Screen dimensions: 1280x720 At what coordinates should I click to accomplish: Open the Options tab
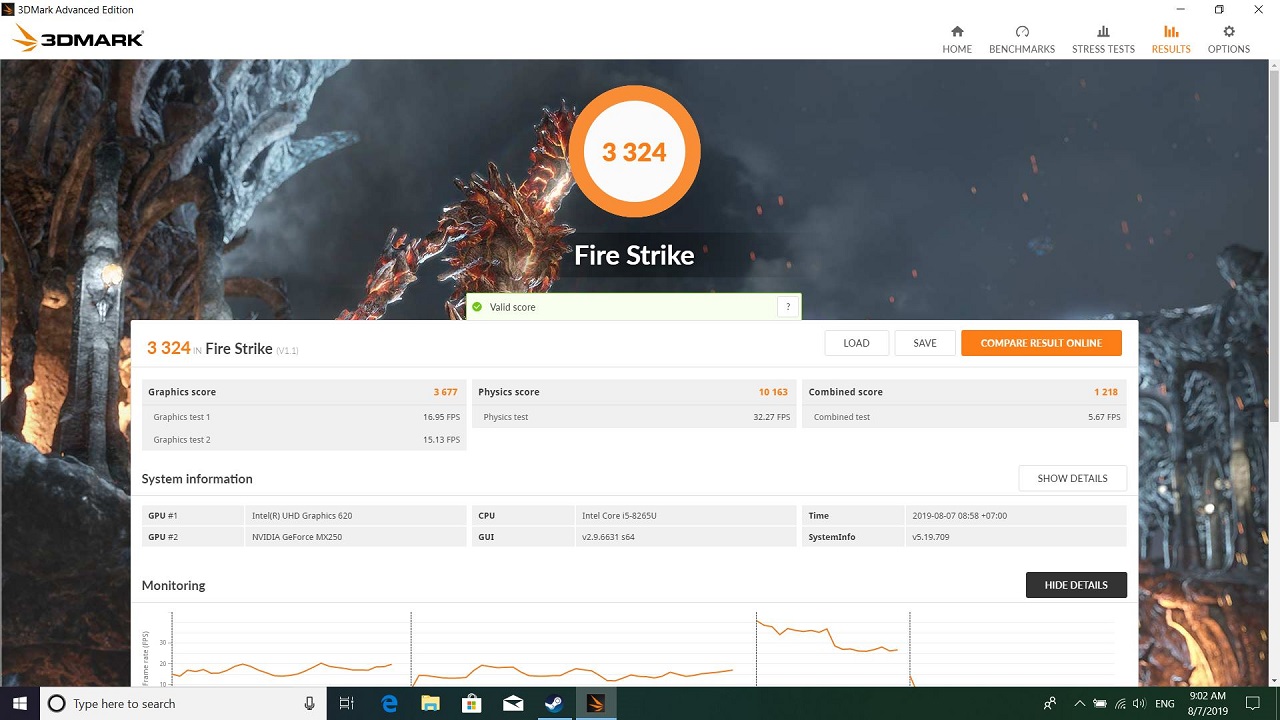[x=1229, y=39]
